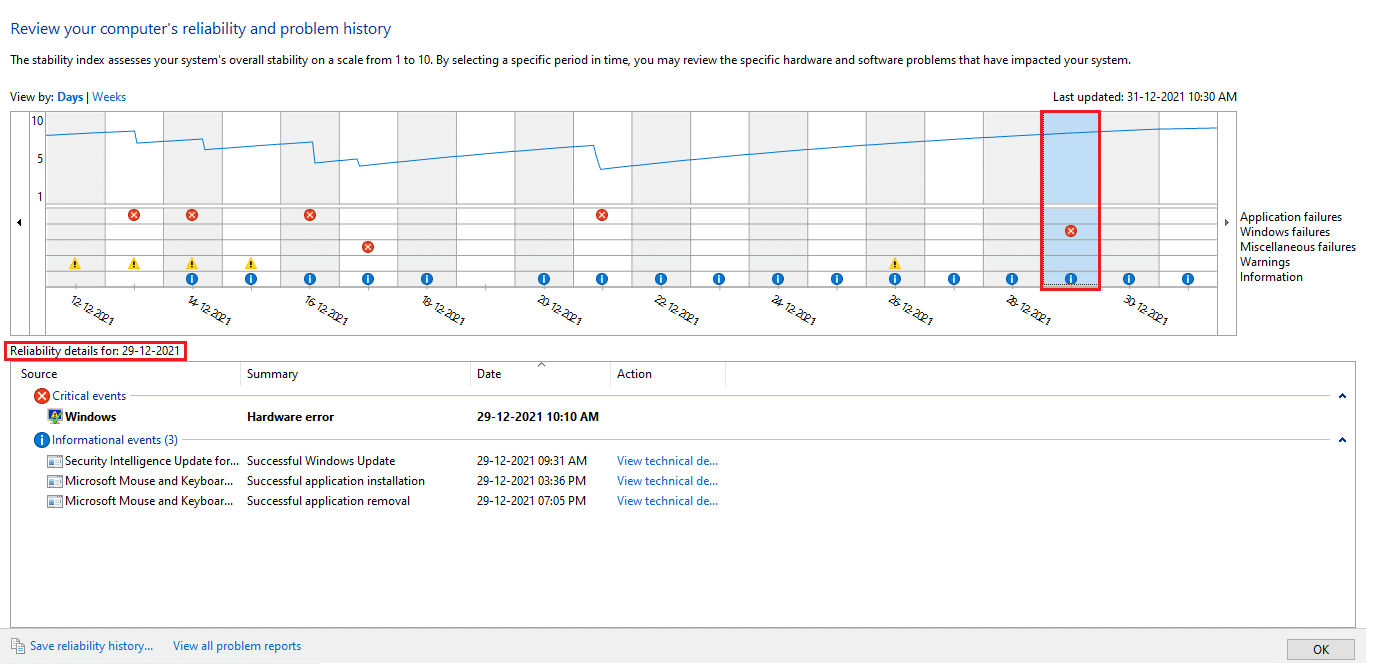Collapse the Informational events group
Viewport: 1378px width, 672px height.
click(x=1342, y=440)
